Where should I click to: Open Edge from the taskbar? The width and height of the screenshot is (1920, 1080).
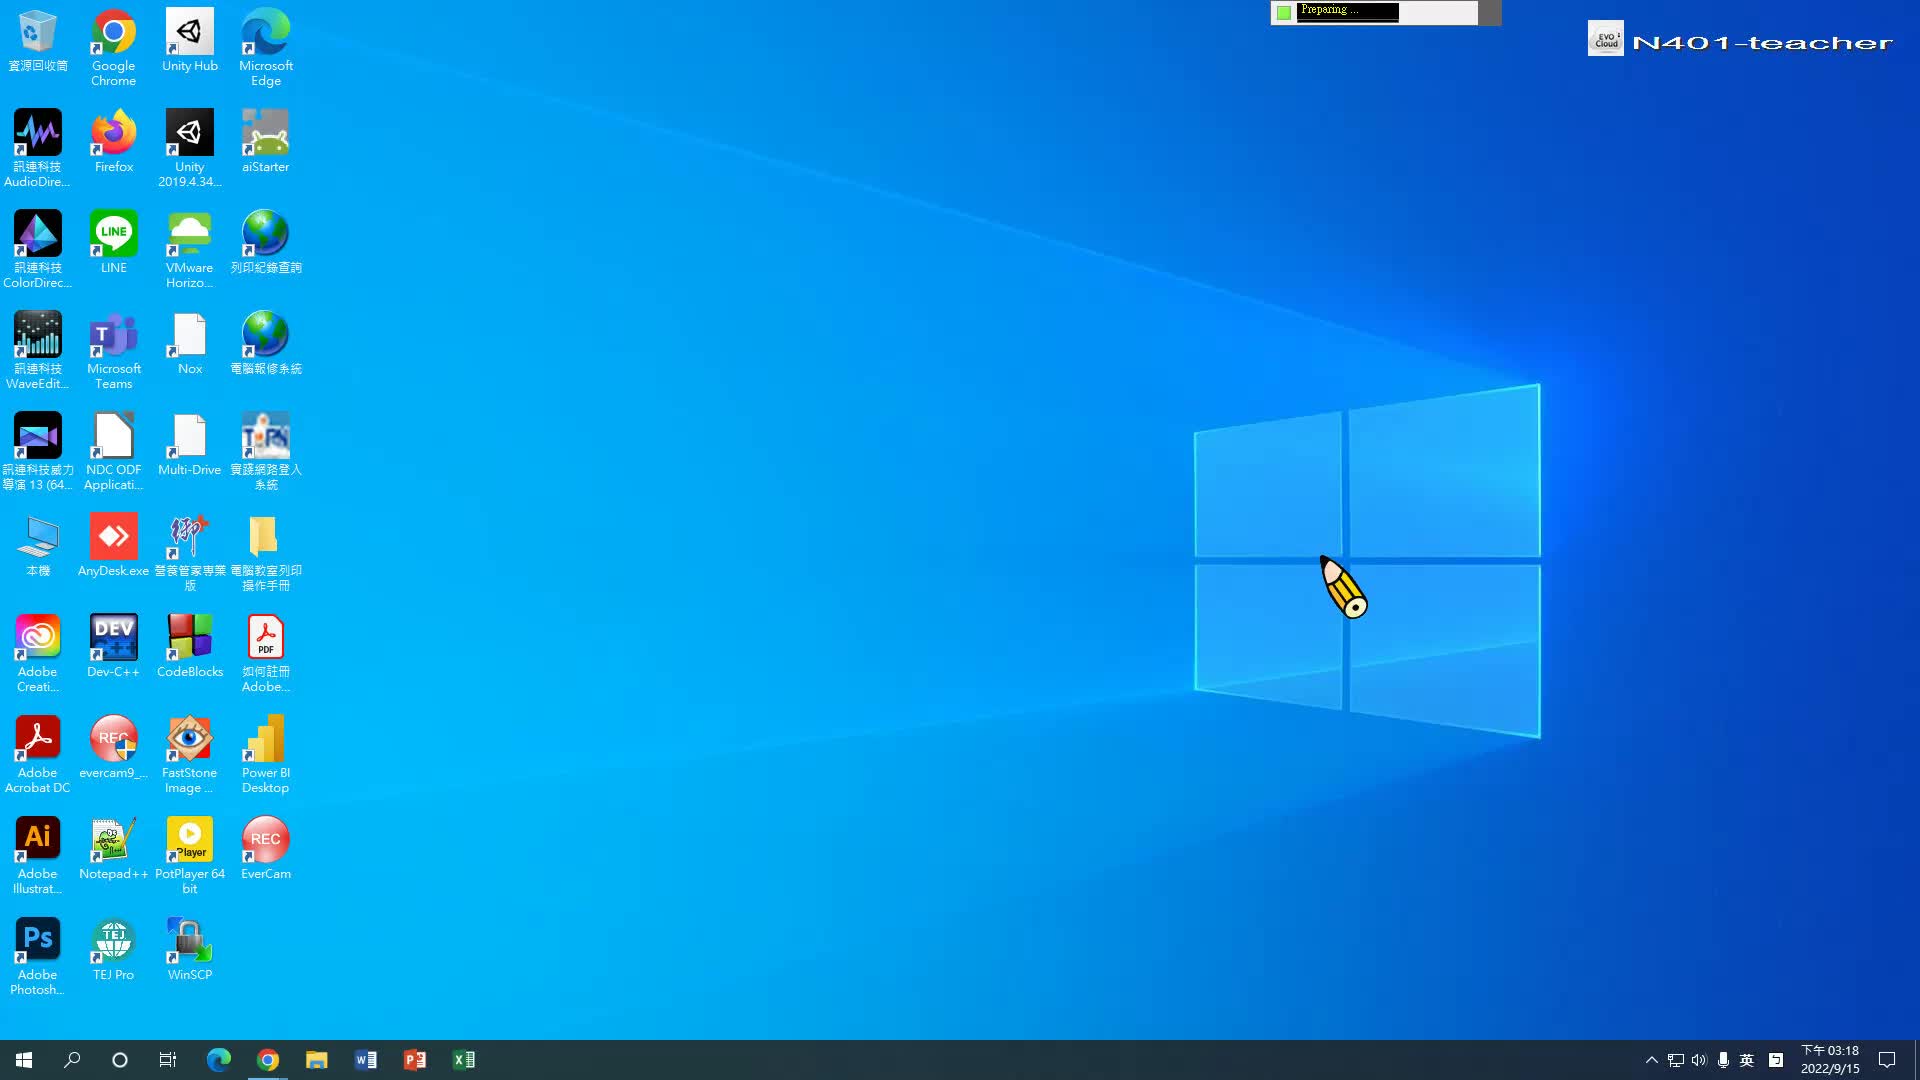tap(218, 1060)
